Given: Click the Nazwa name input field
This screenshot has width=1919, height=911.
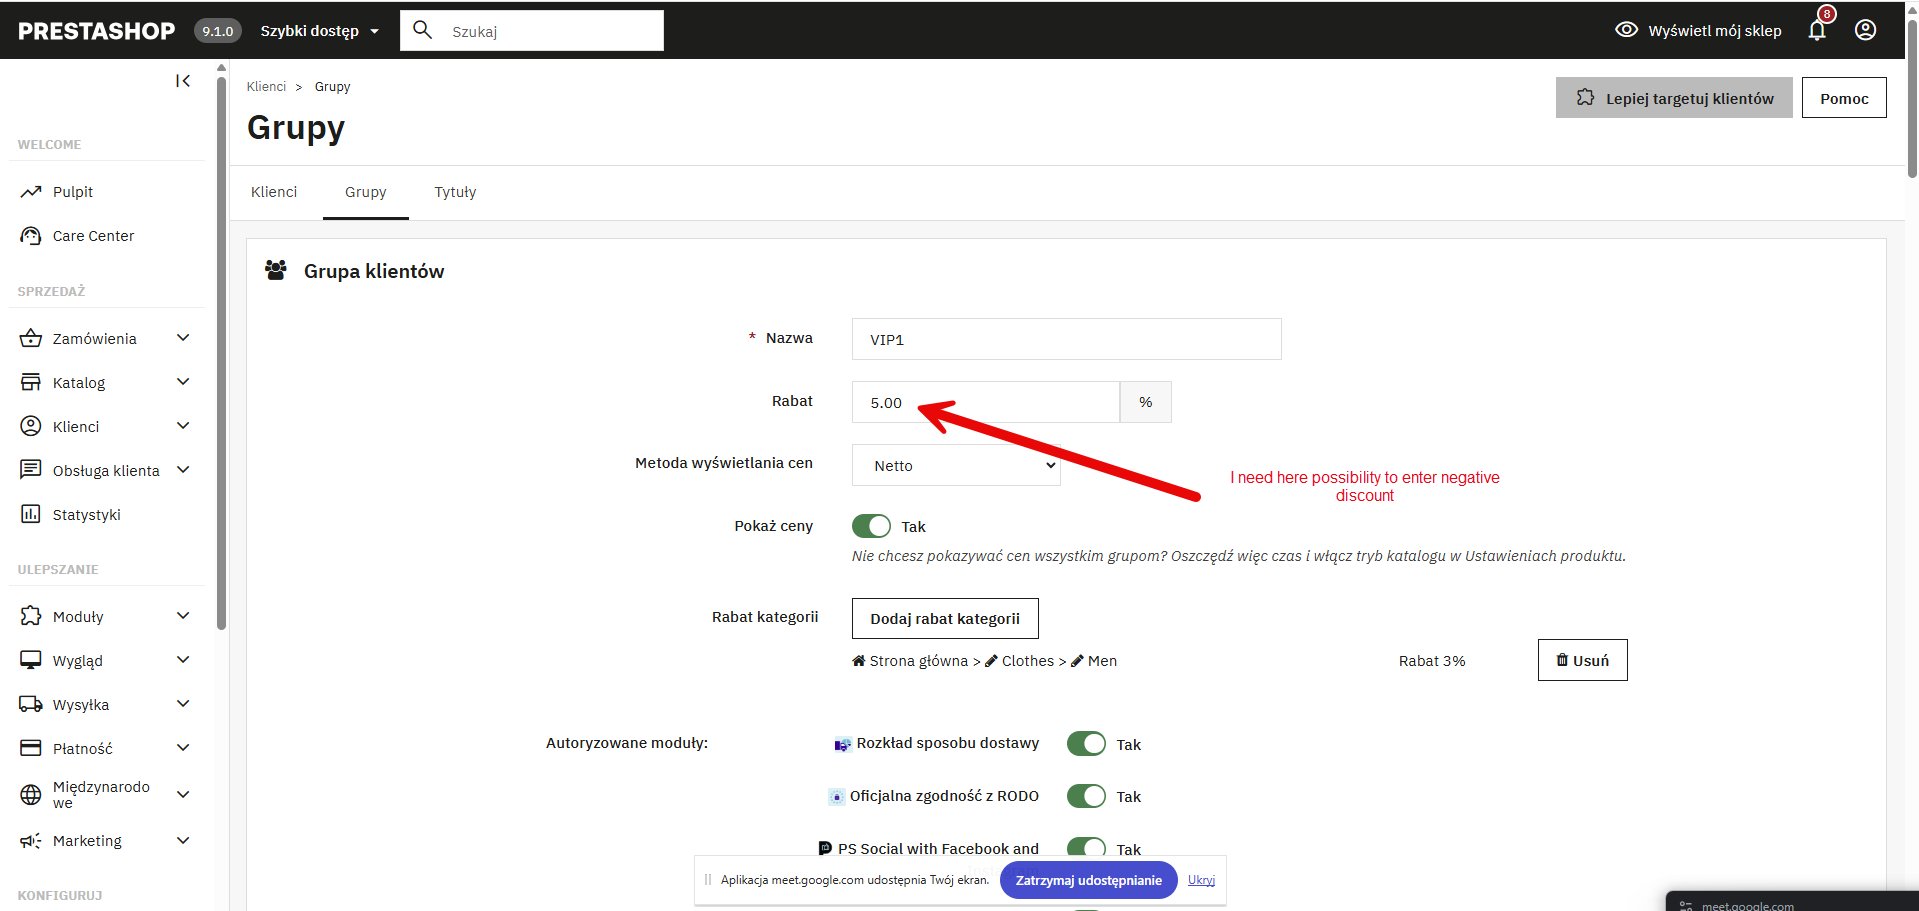Looking at the screenshot, I should pos(1066,339).
